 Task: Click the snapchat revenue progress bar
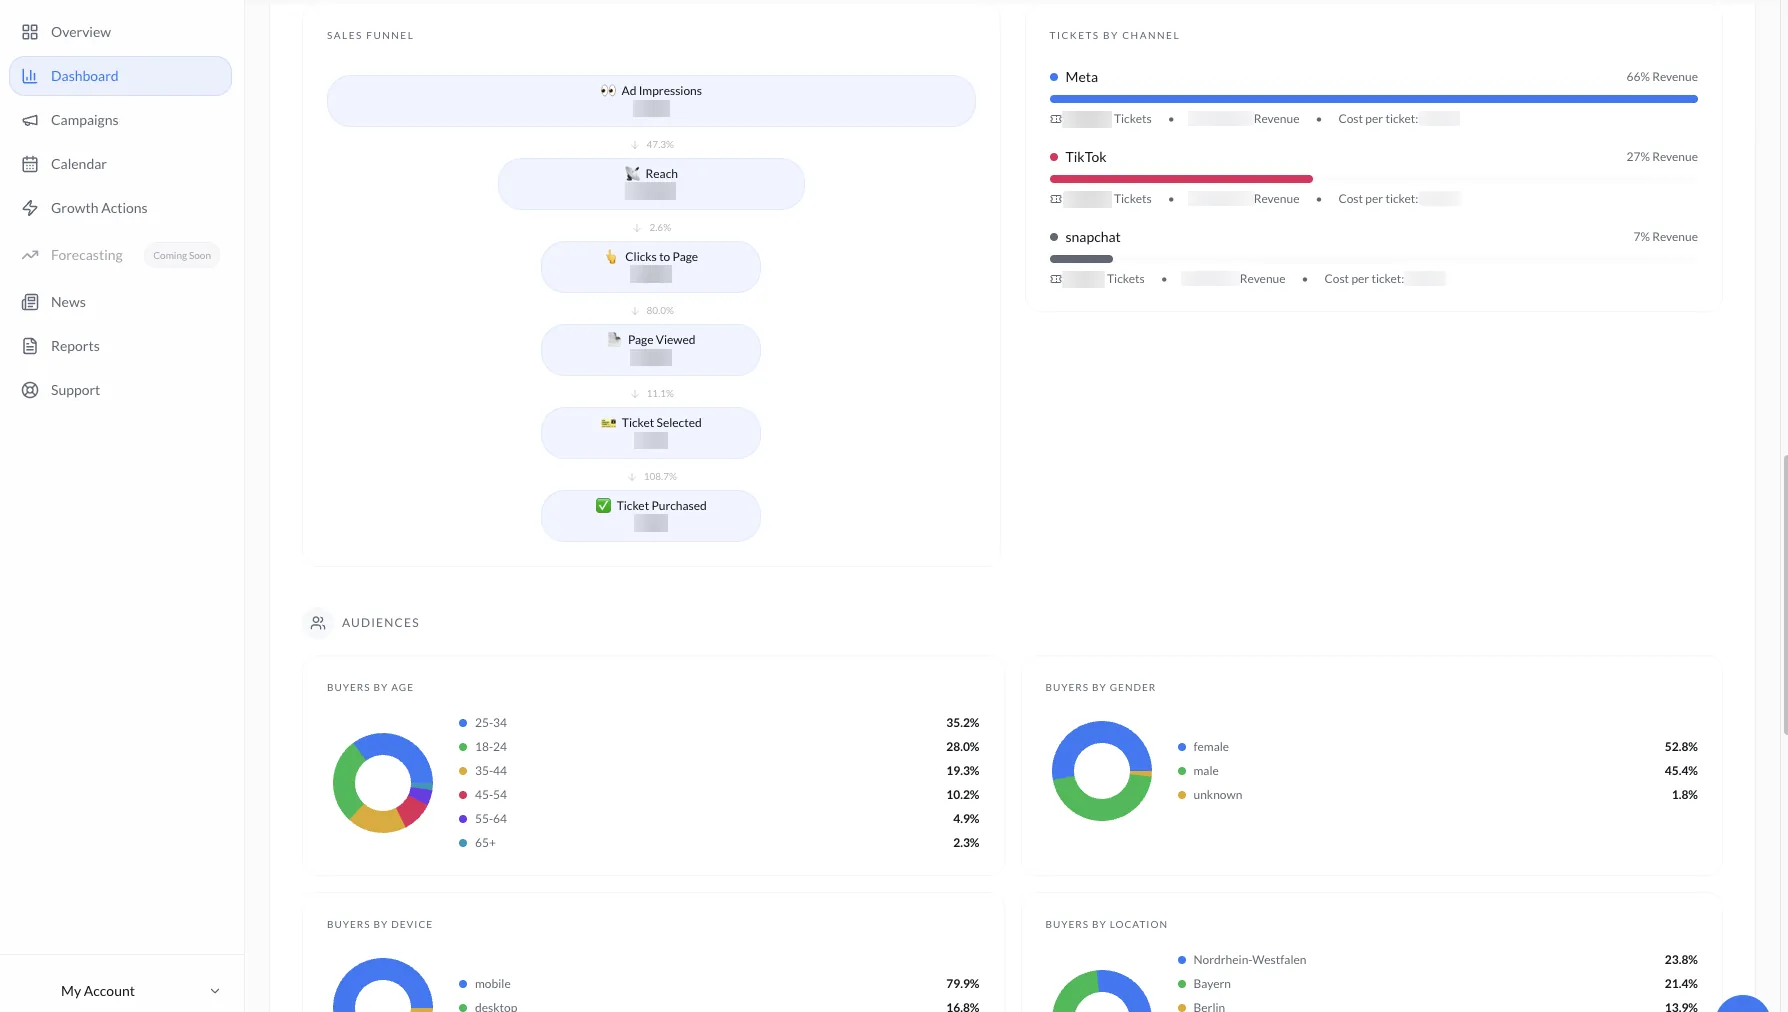pos(1081,259)
